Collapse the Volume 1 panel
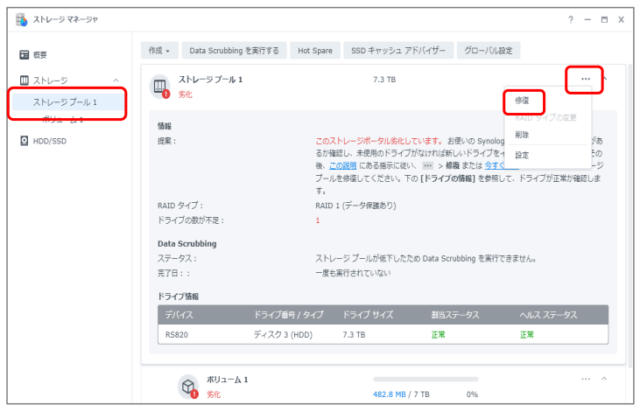 tap(604, 380)
